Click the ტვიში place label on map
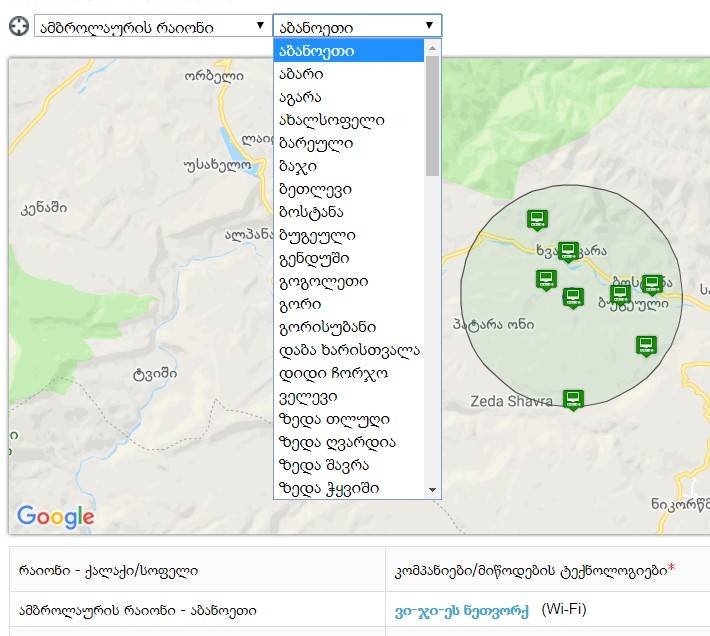Screen dimensions: 710x636 (154, 374)
